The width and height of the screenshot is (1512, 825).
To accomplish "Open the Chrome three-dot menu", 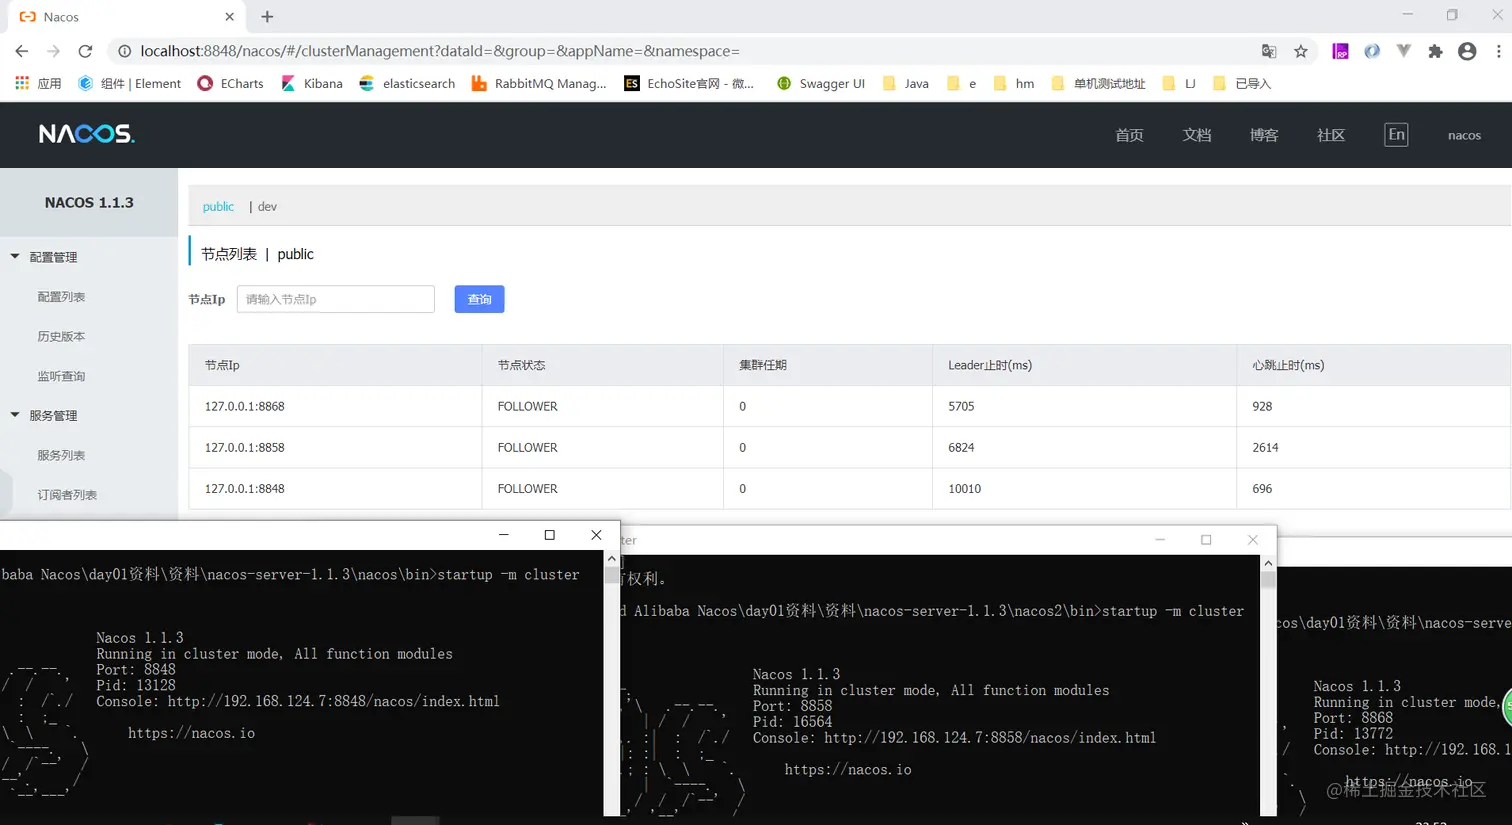I will click(1498, 51).
